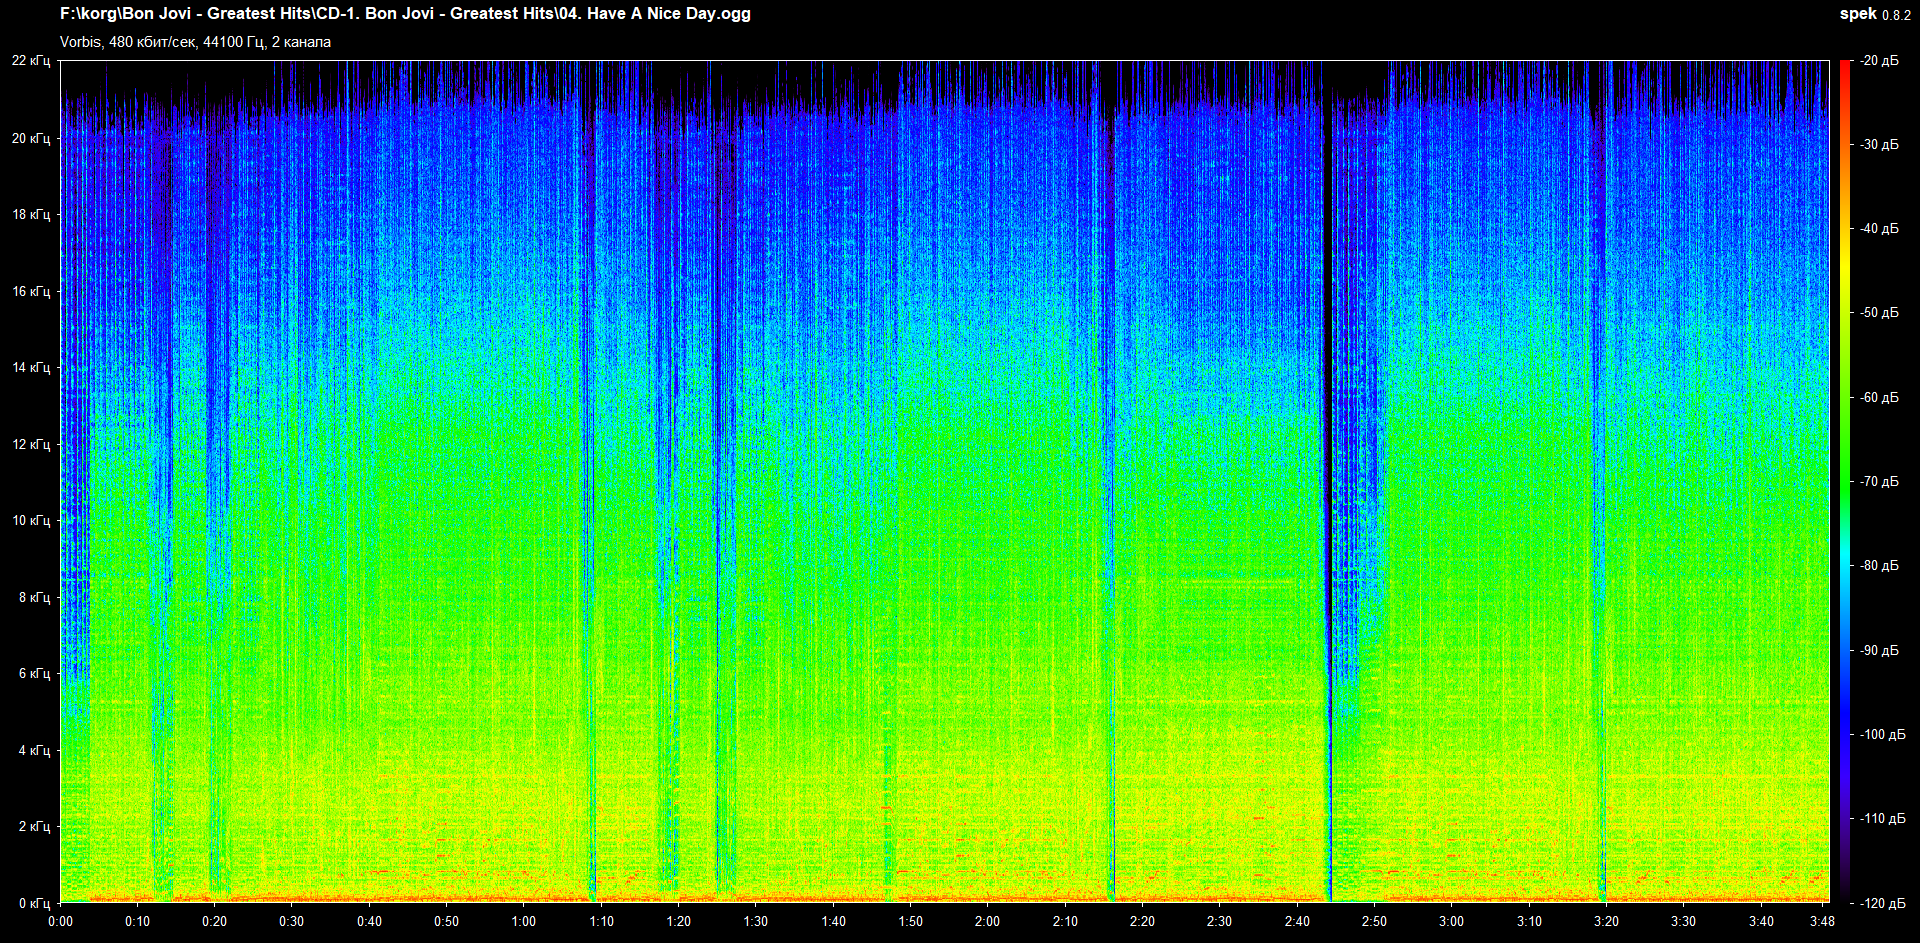Click the -70 дБ level scale label
The image size is (1920, 943).
tap(1879, 481)
